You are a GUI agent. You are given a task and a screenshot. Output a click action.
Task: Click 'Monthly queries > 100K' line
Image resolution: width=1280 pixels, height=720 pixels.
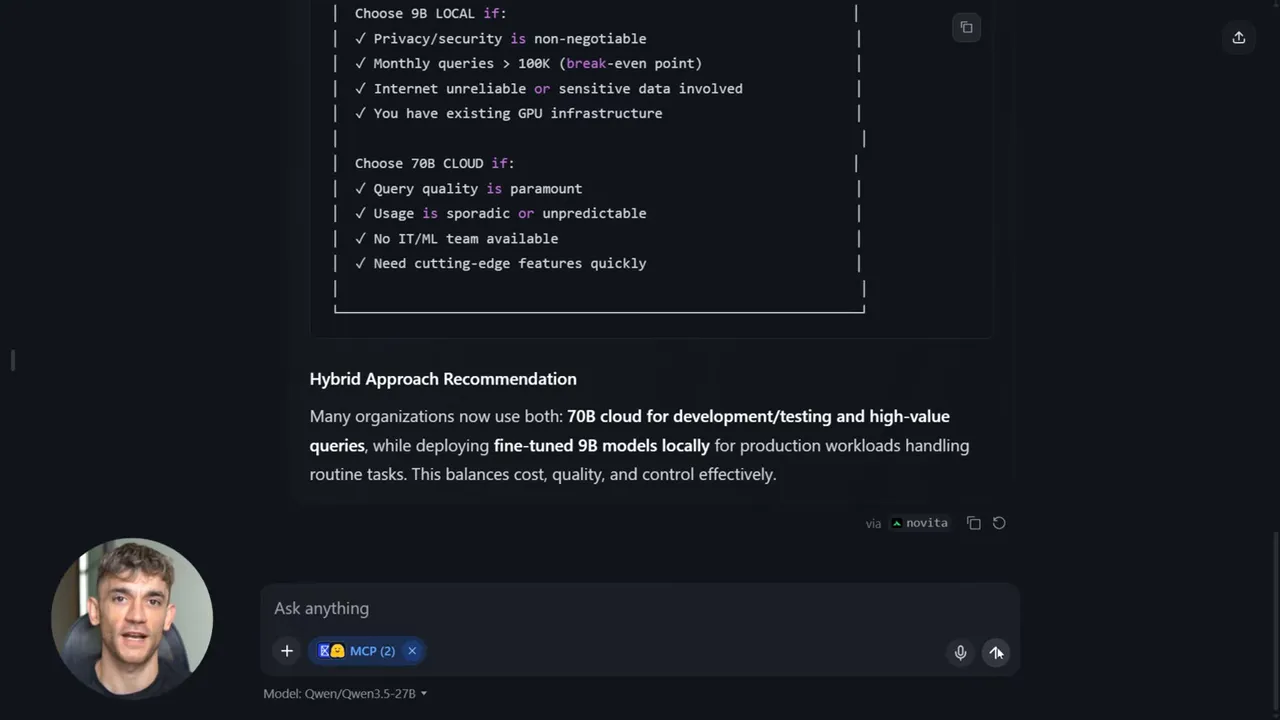tap(528, 63)
